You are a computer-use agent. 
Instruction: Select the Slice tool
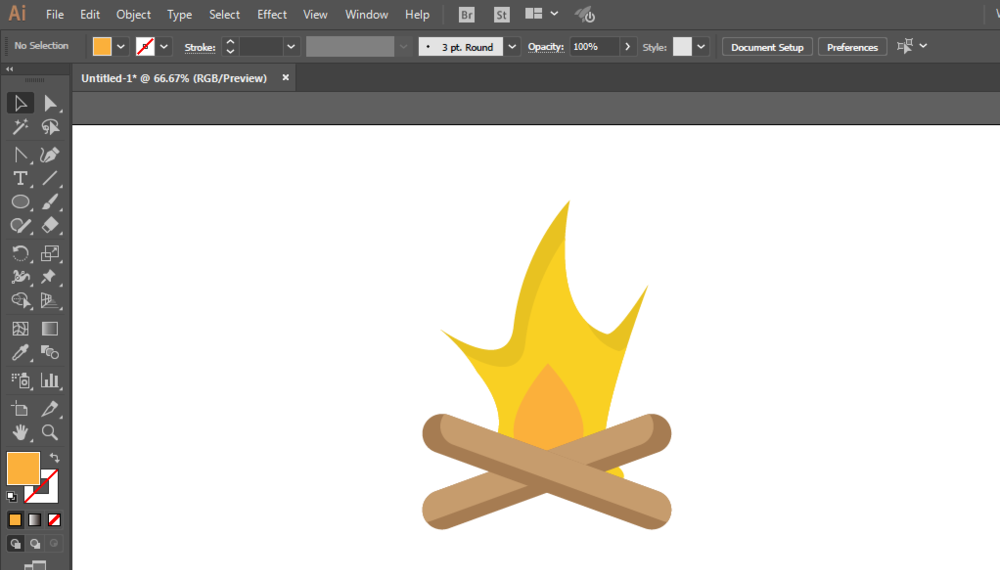50,409
